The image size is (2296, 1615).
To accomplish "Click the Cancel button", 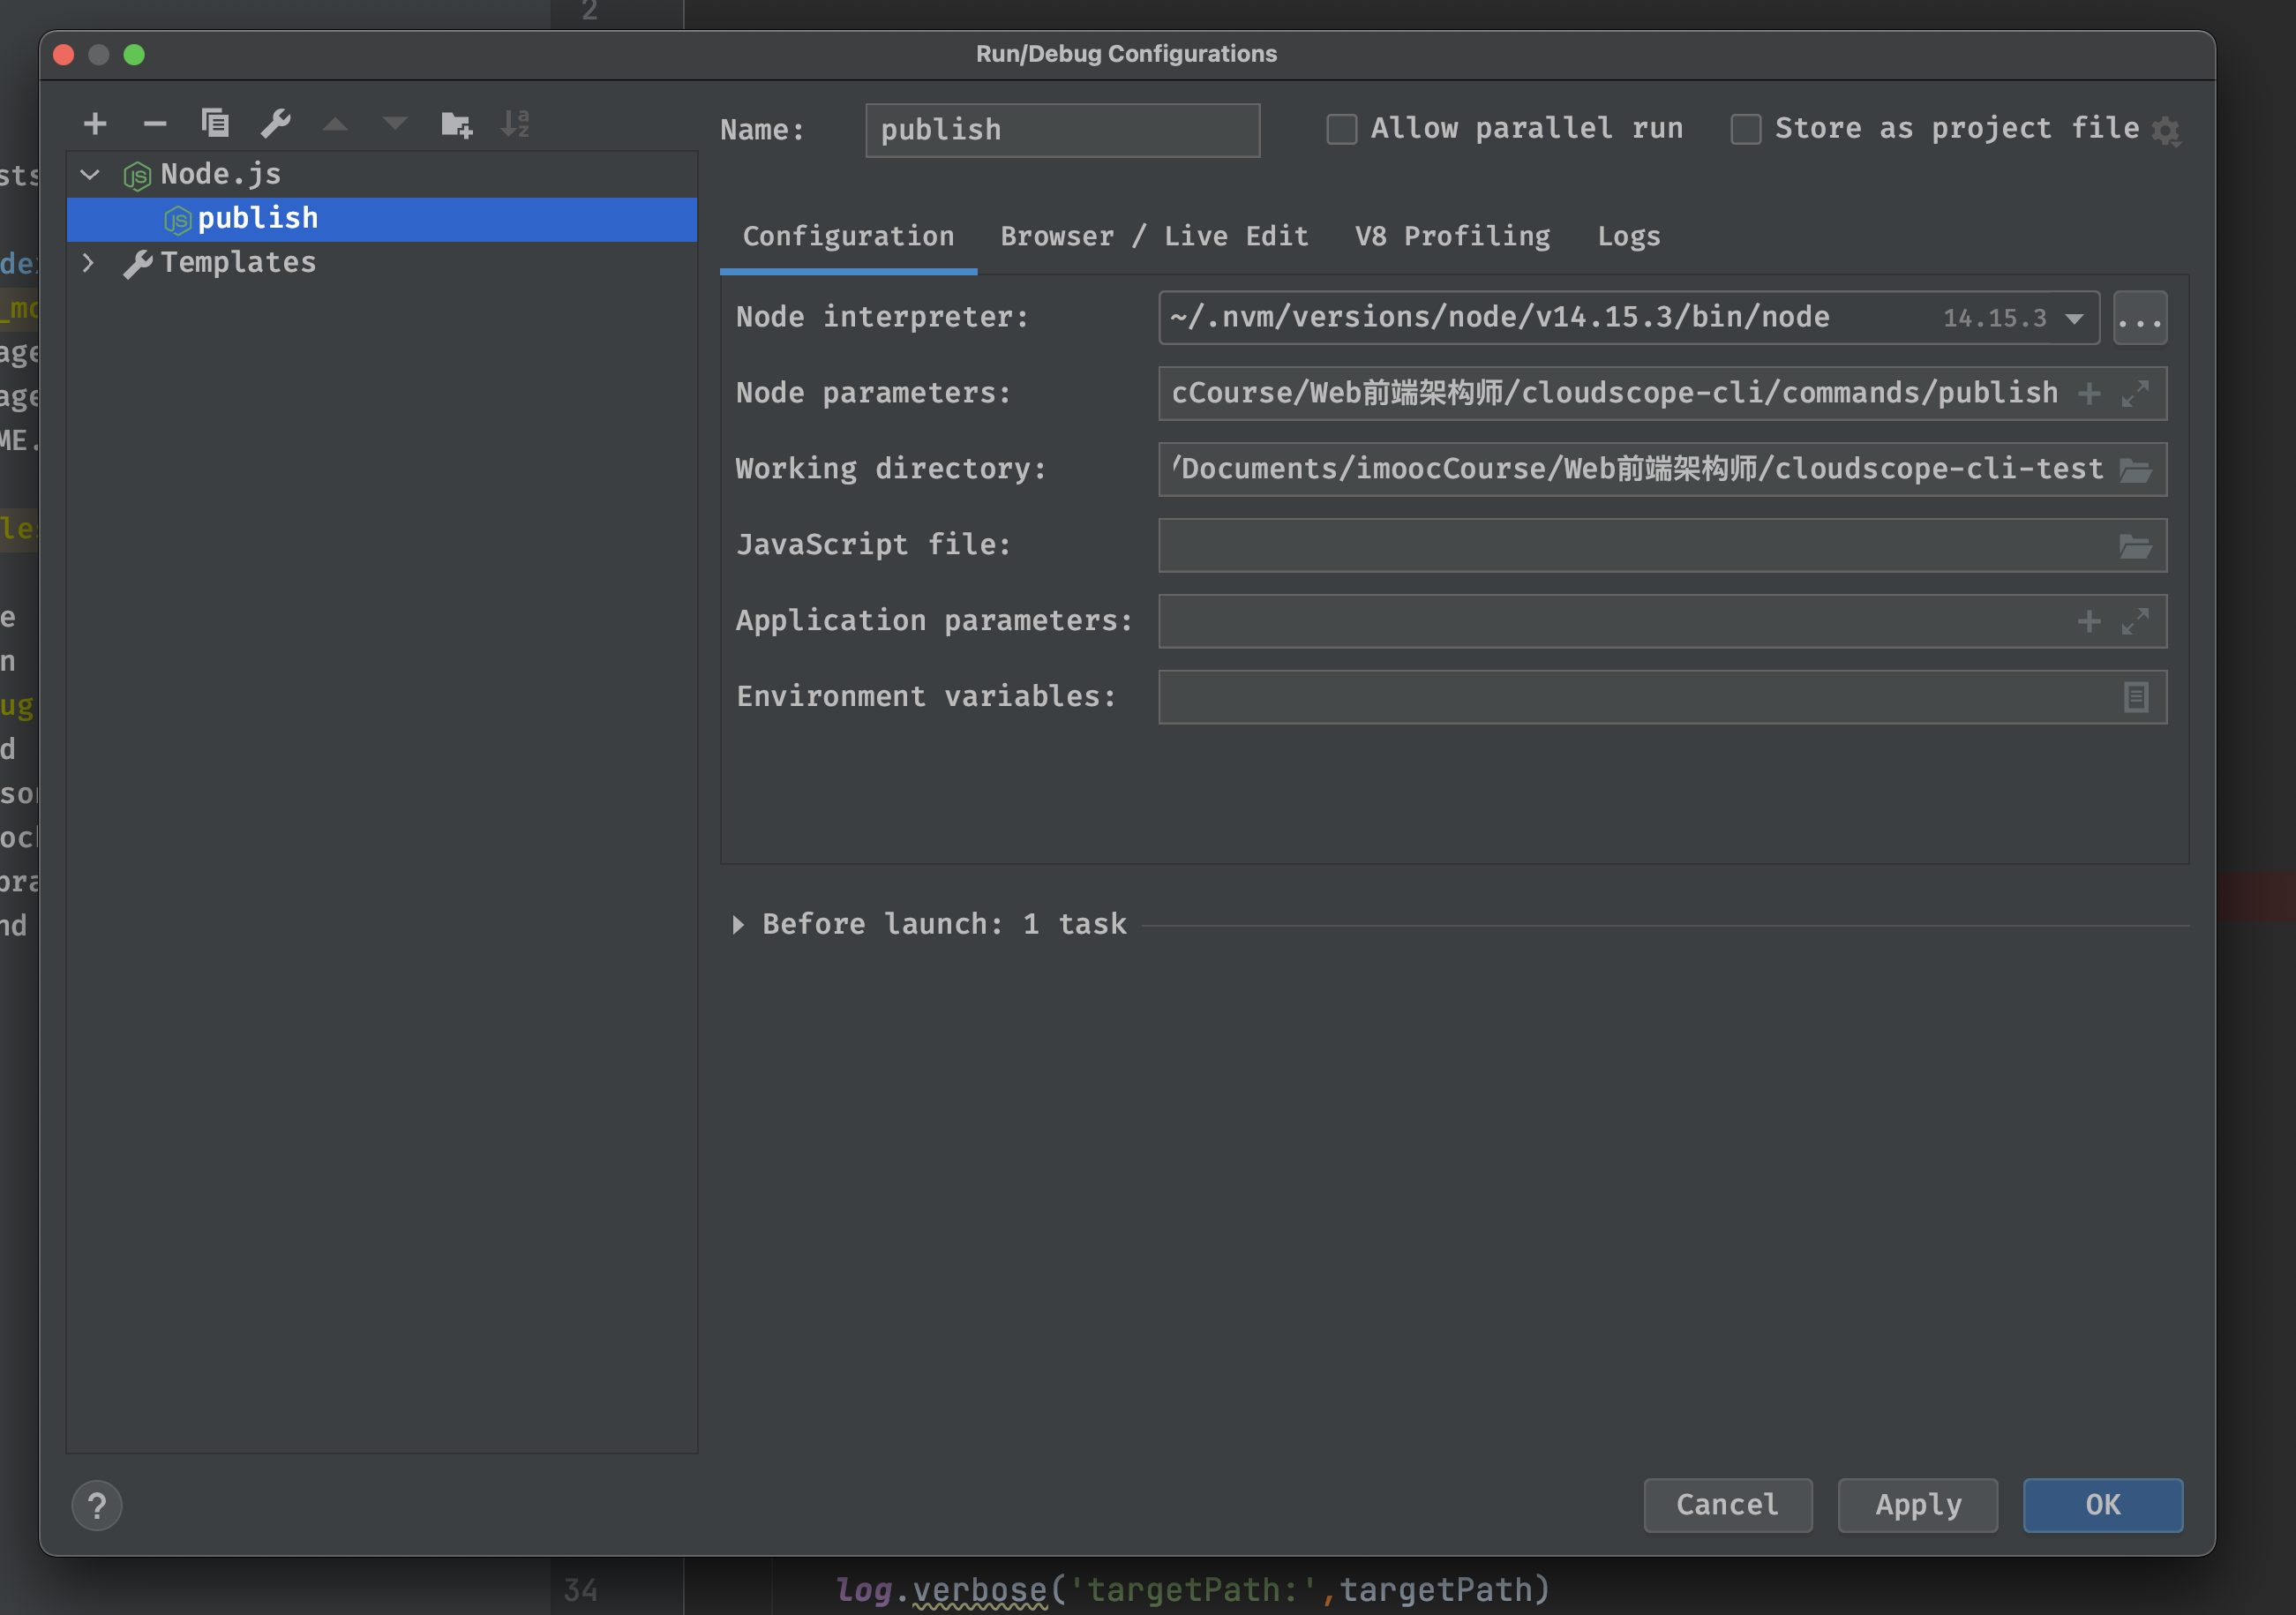I will (1727, 1505).
